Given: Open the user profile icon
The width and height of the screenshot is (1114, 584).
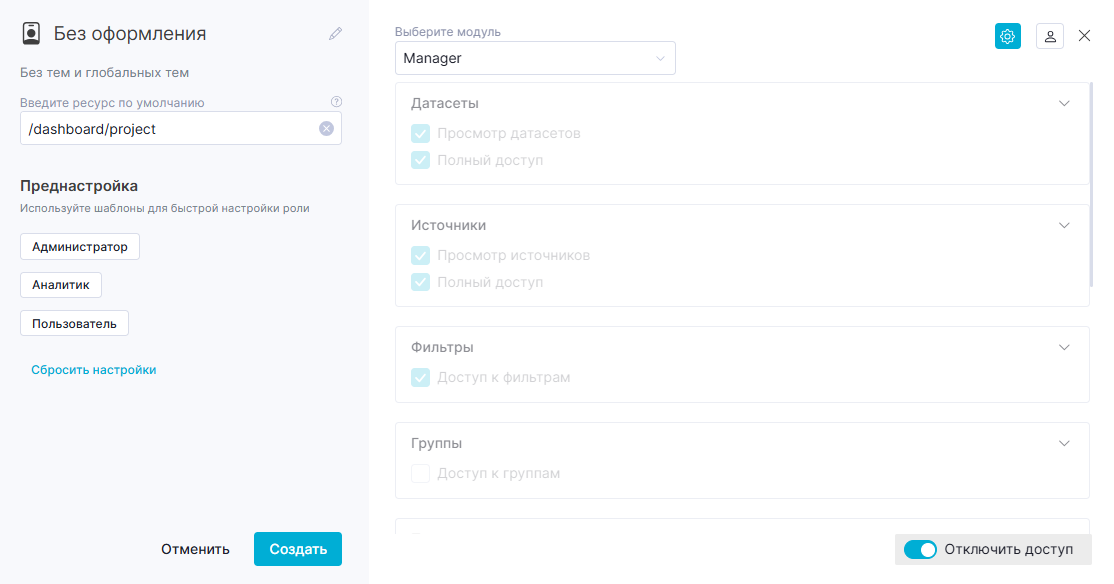Looking at the screenshot, I should pos(1050,36).
